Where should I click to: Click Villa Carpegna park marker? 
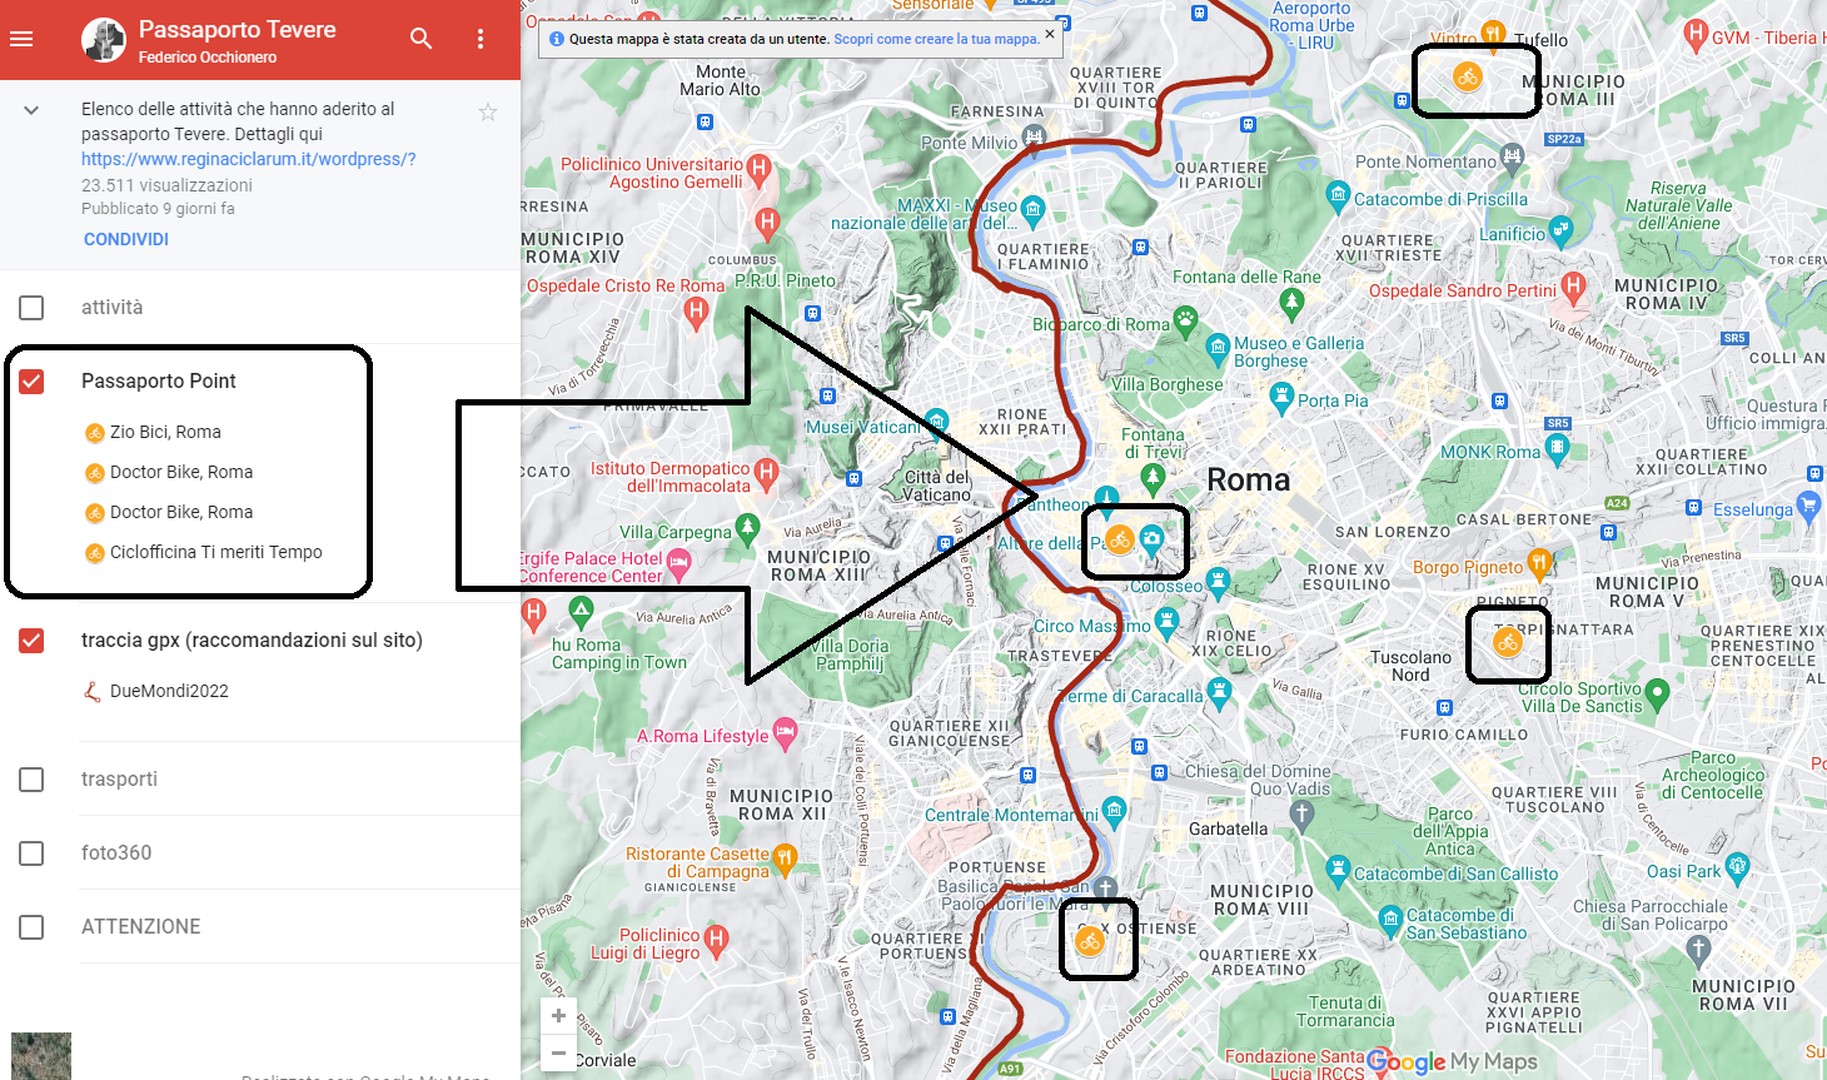(x=747, y=529)
